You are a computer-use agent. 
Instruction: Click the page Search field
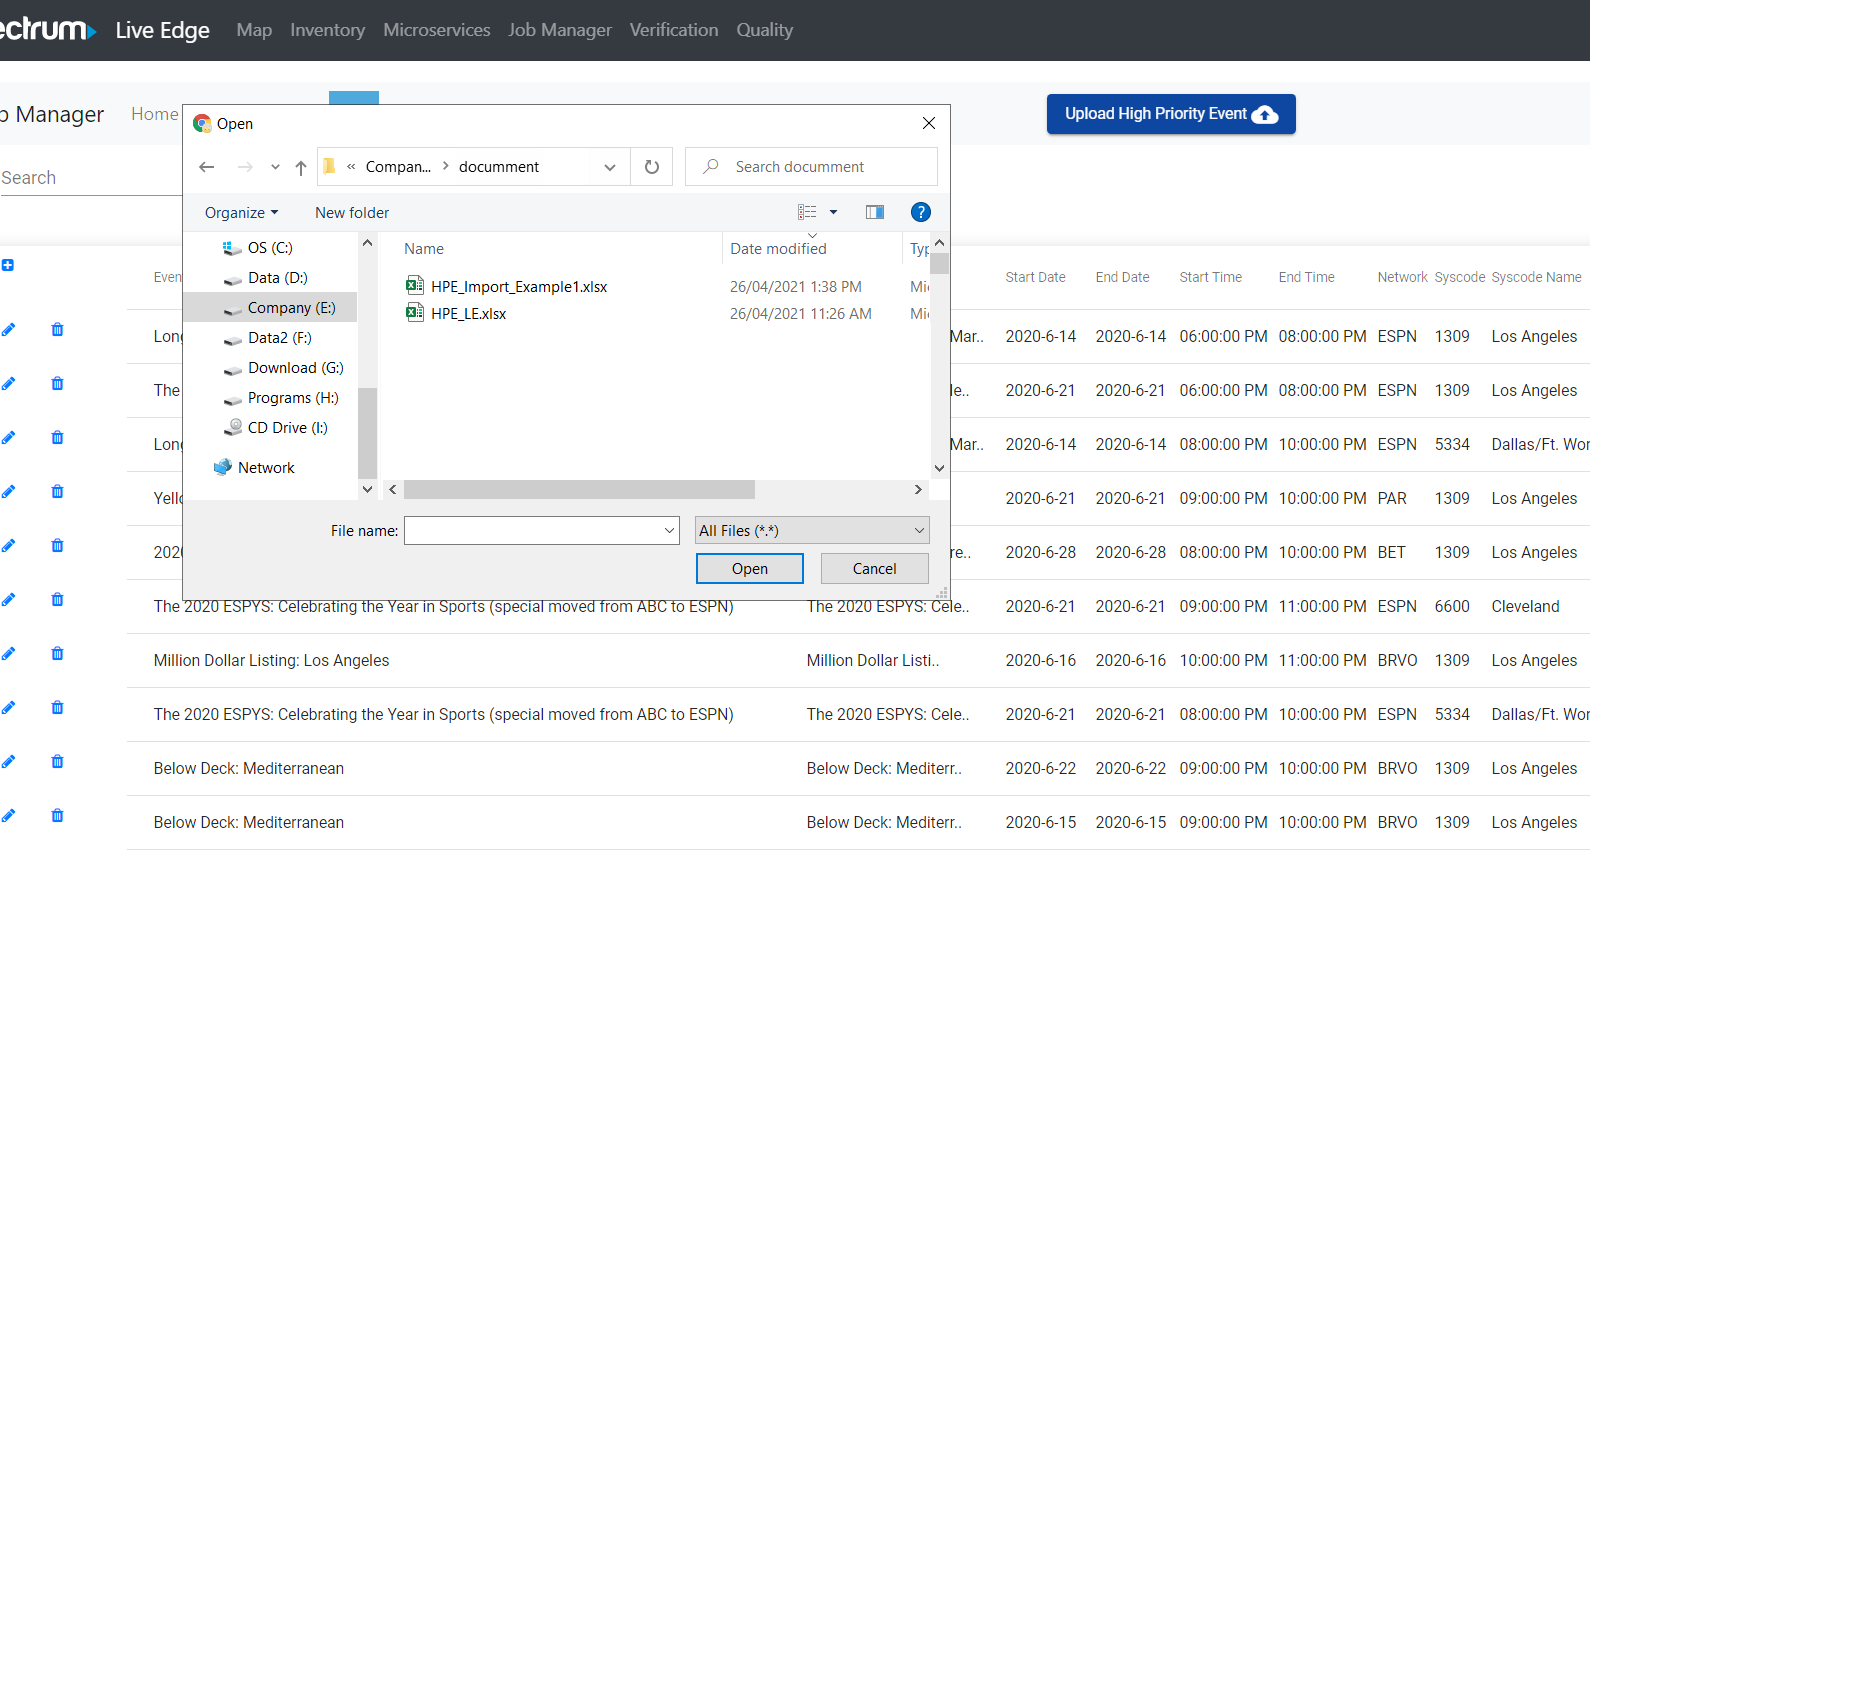[x=90, y=178]
